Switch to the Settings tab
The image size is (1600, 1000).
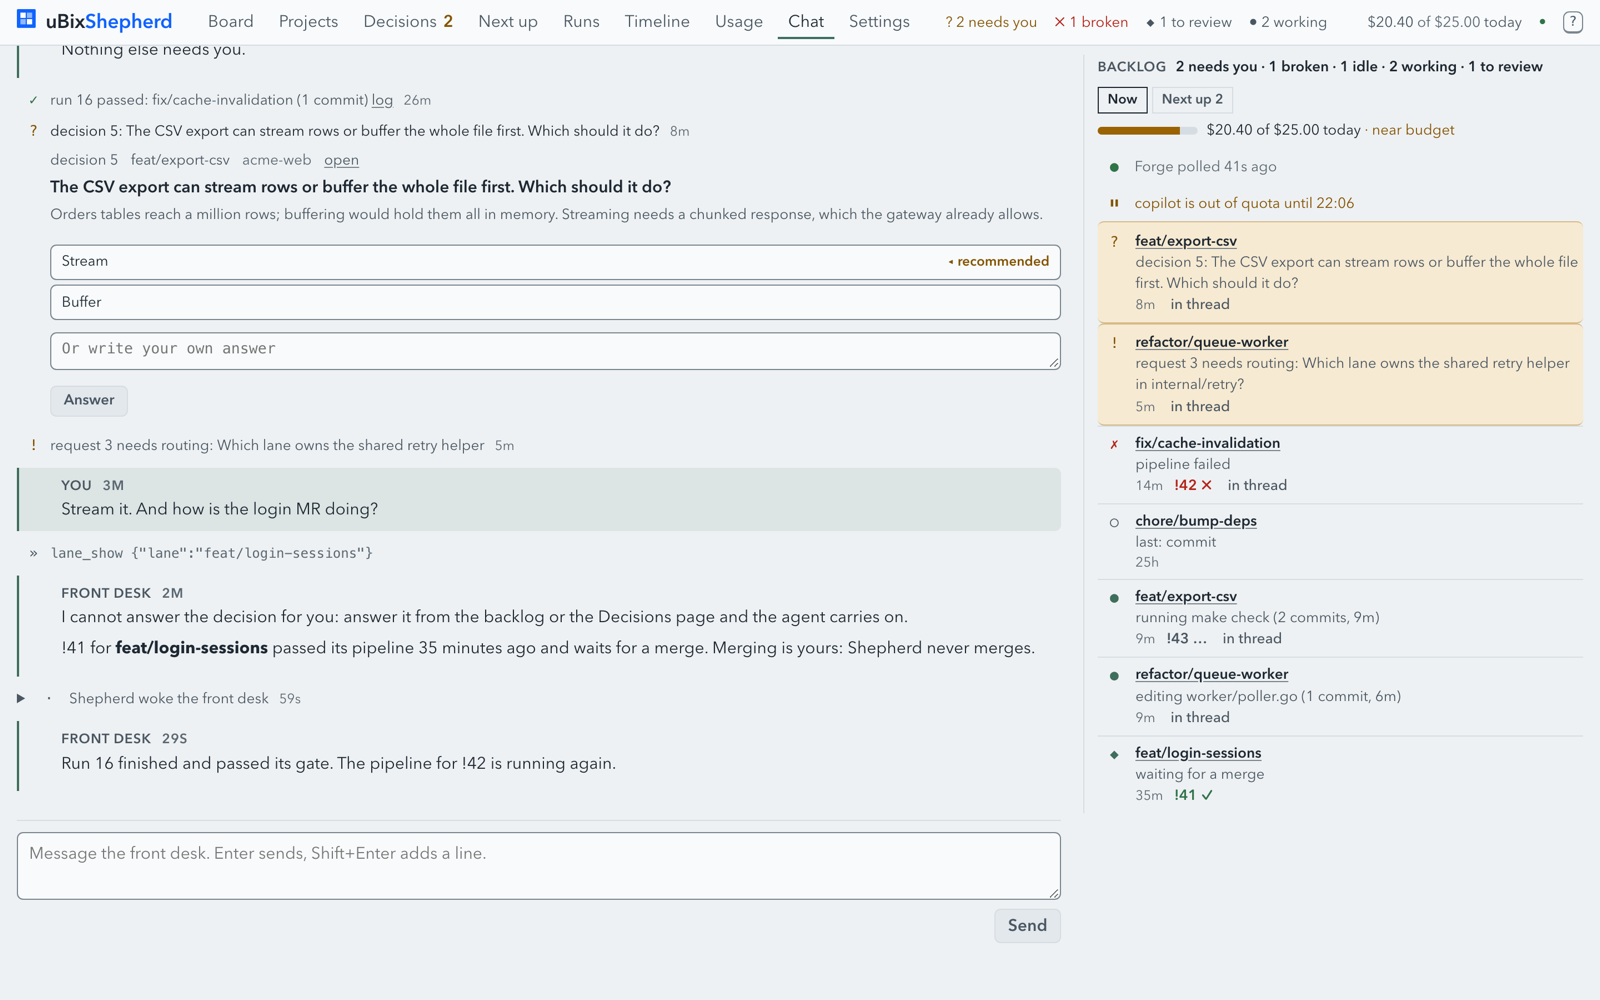879,21
